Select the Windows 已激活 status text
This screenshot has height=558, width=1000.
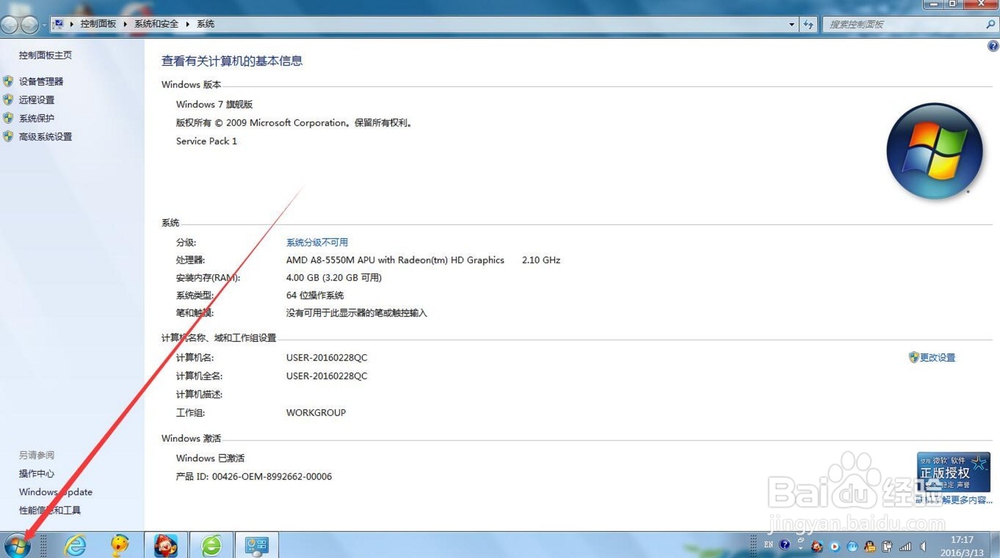(x=210, y=458)
